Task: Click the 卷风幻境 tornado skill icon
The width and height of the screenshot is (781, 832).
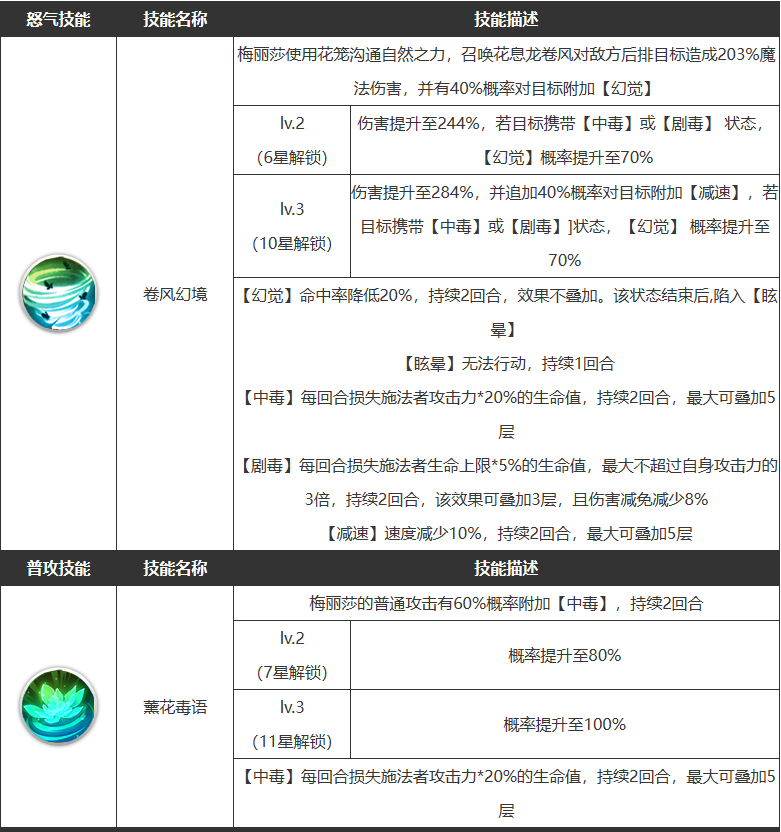Action: pyautogui.click(x=58, y=293)
